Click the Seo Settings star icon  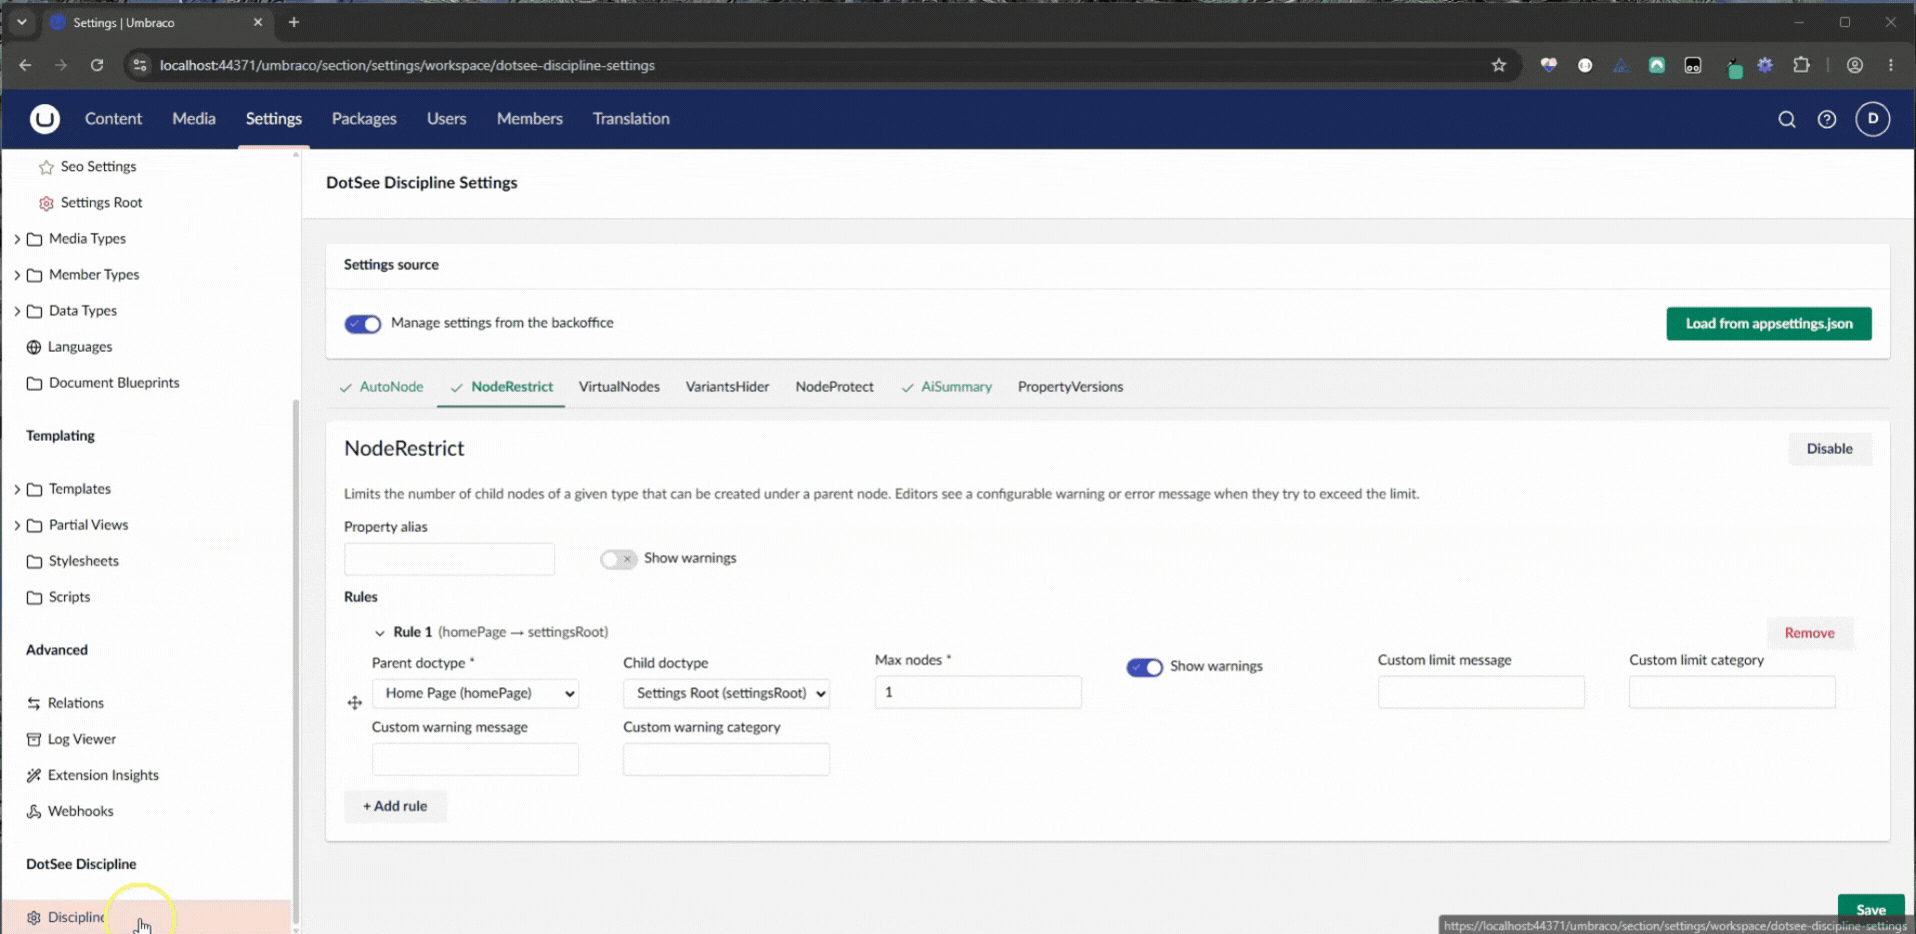(x=46, y=167)
